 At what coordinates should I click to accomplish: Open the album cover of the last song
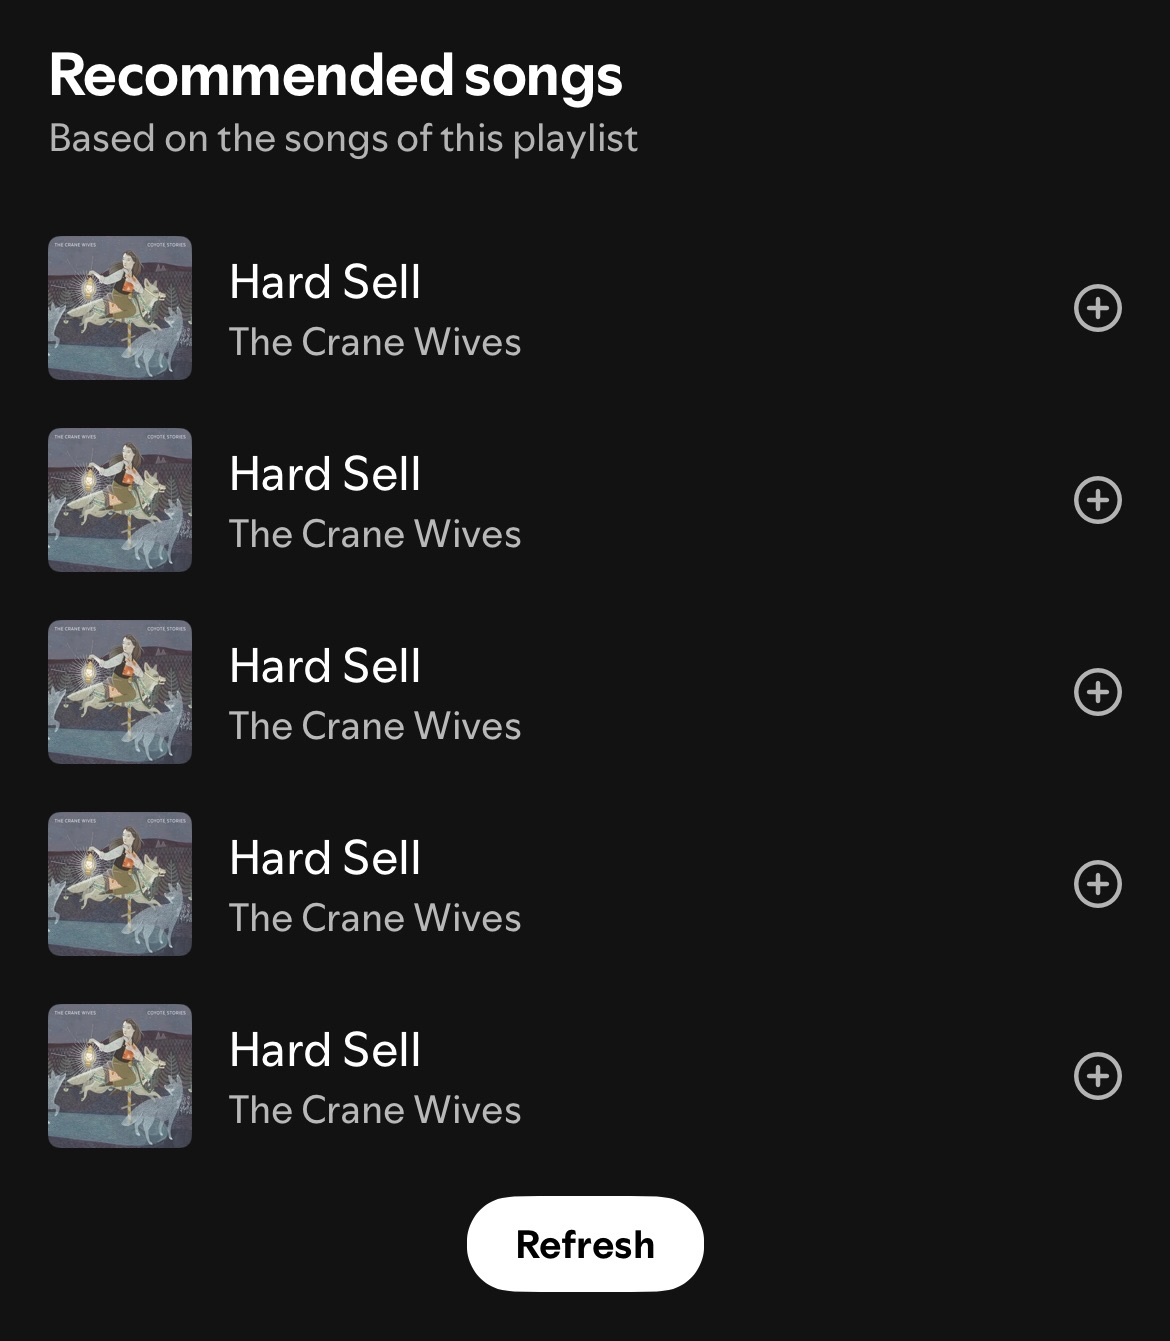click(120, 1076)
